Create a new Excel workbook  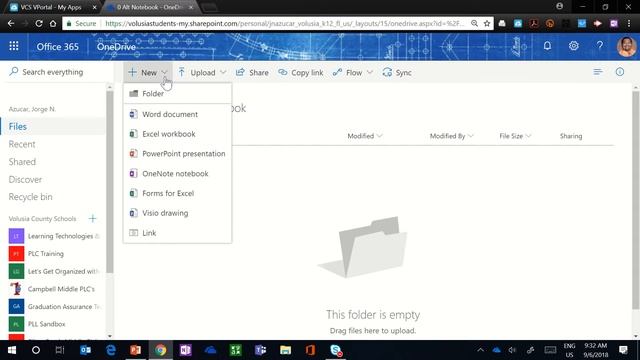click(178, 134)
